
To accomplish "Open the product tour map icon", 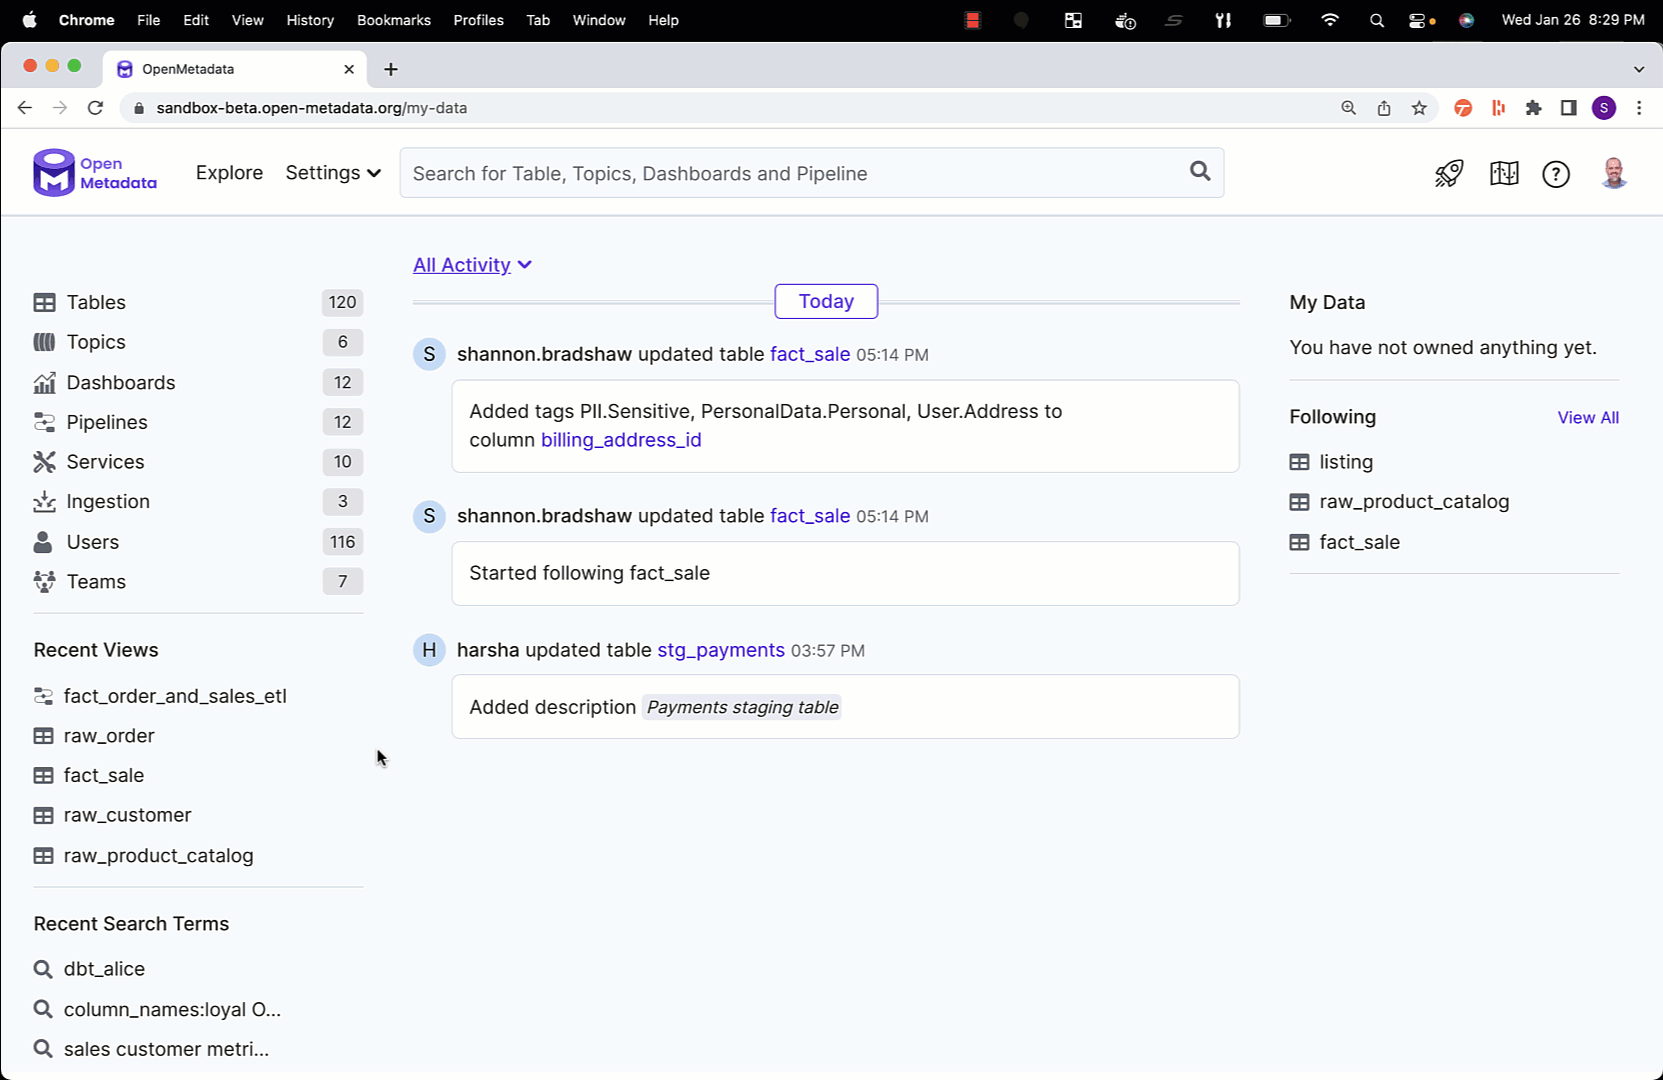I will [1503, 174].
